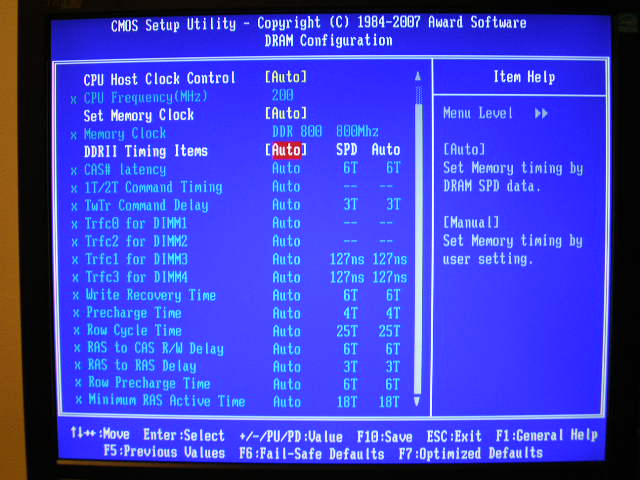Click Precharge Time SPD value 4T
The width and height of the screenshot is (640, 480).
[x=350, y=313]
